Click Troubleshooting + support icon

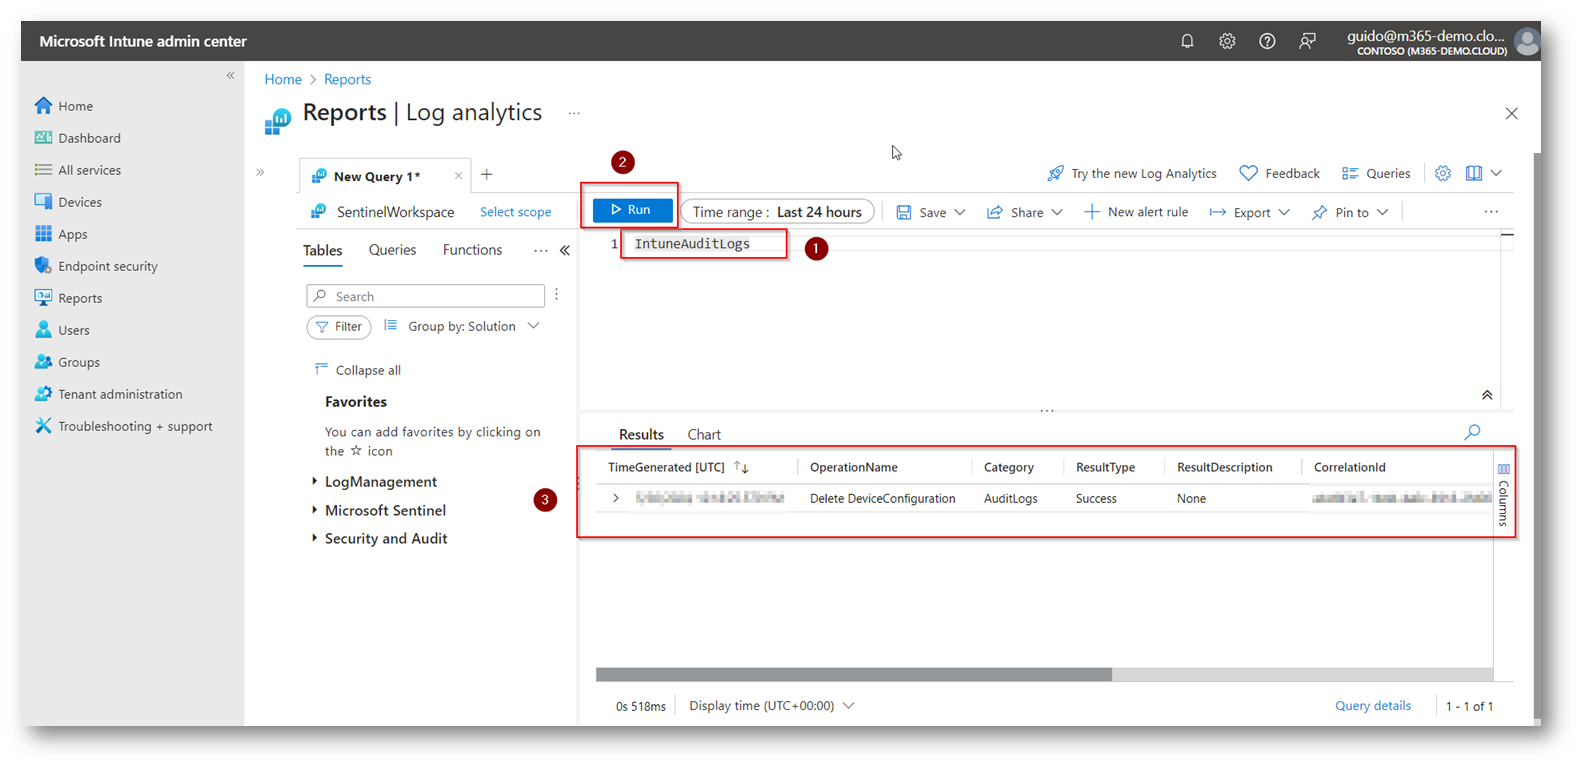pos(43,425)
